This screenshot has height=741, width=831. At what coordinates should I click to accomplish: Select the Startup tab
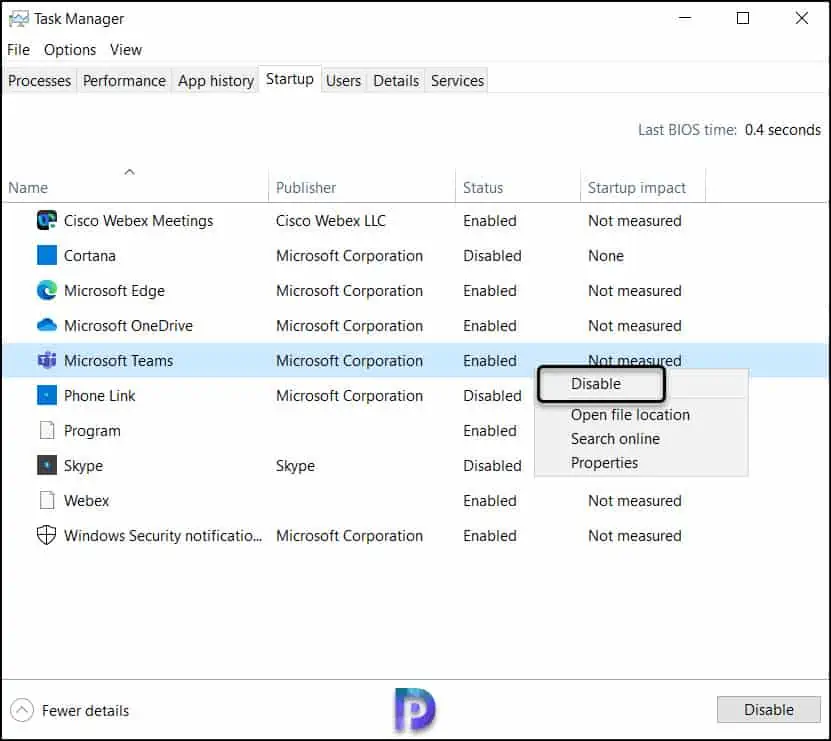point(289,79)
